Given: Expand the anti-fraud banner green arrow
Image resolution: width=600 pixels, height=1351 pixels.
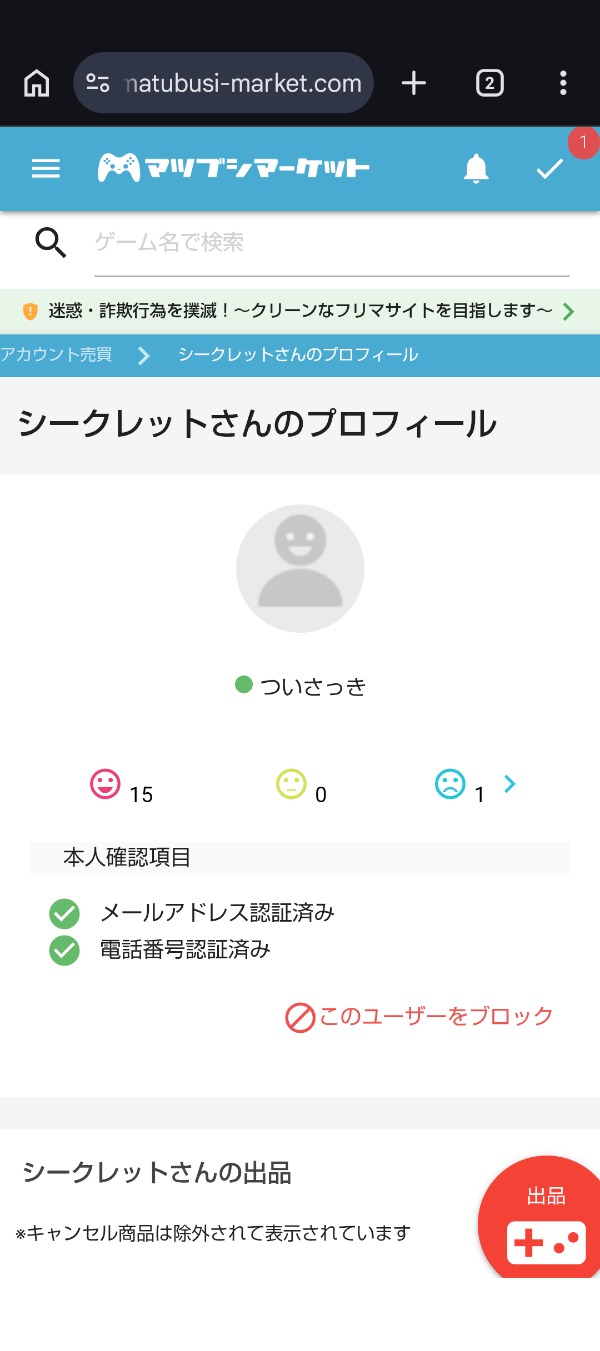Looking at the screenshot, I should tap(569, 311).
